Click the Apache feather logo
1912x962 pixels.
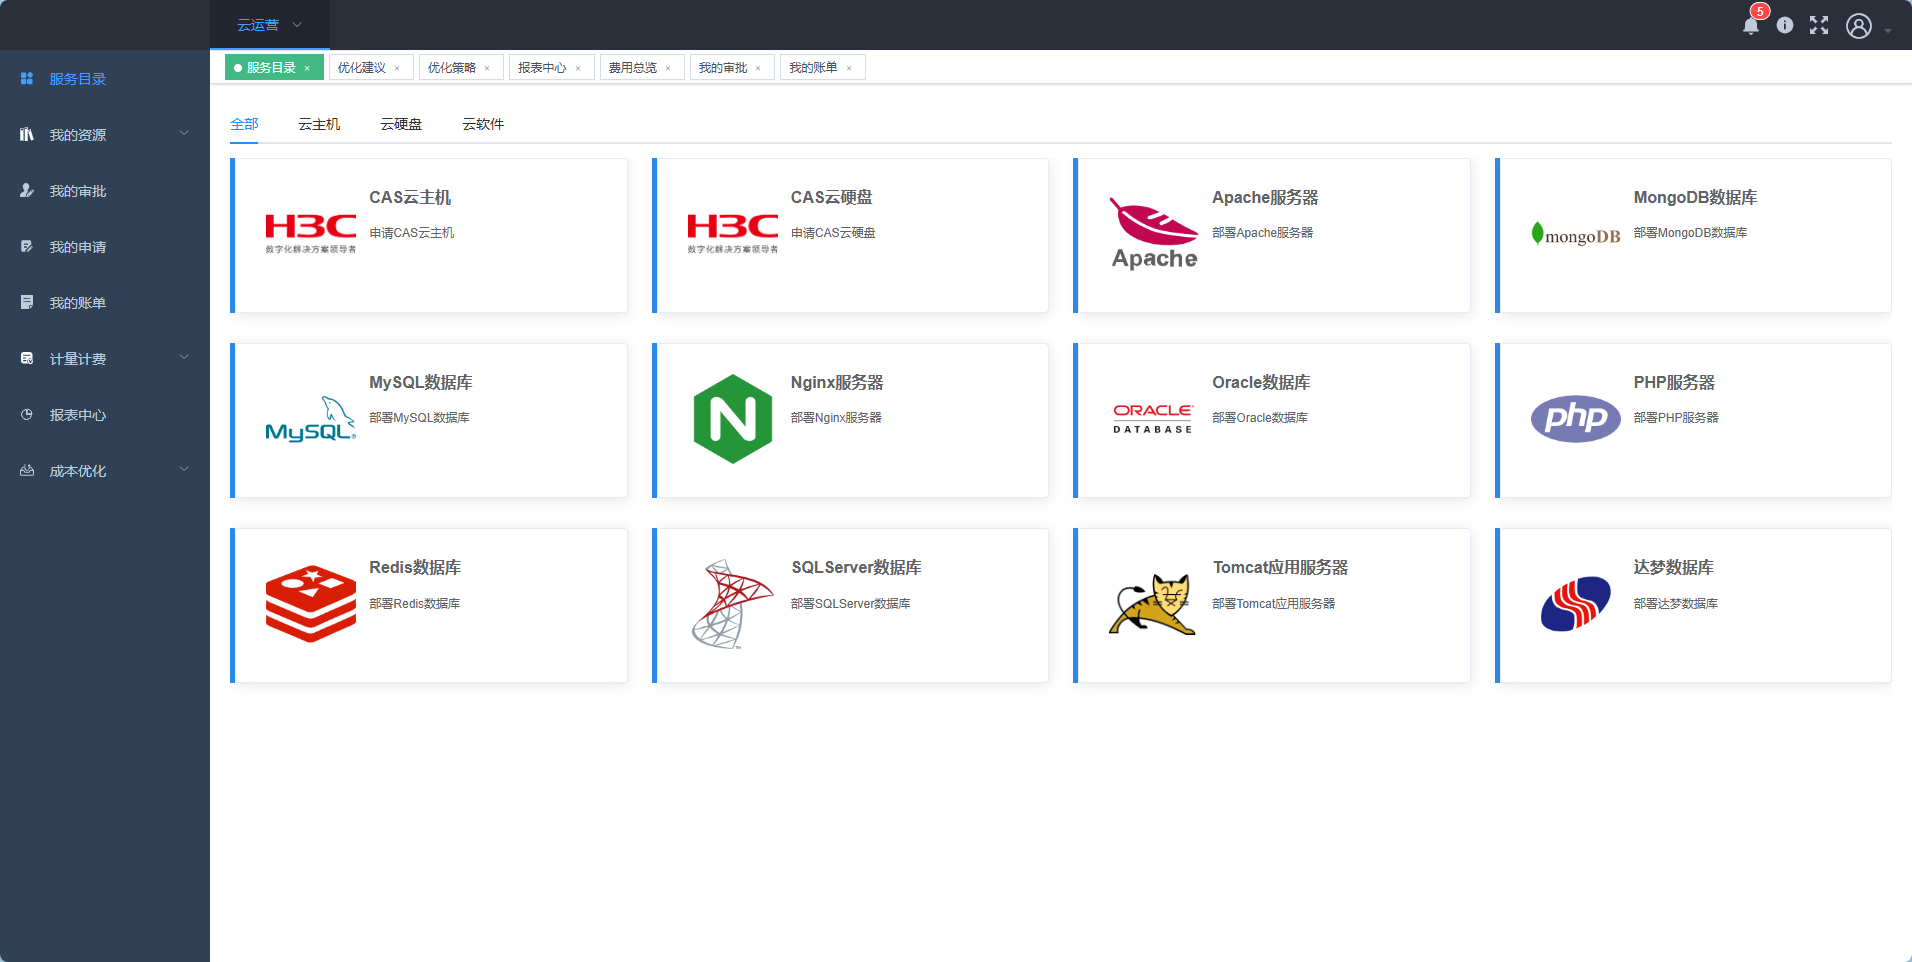pyautogui.click(x=1154, y=233)
